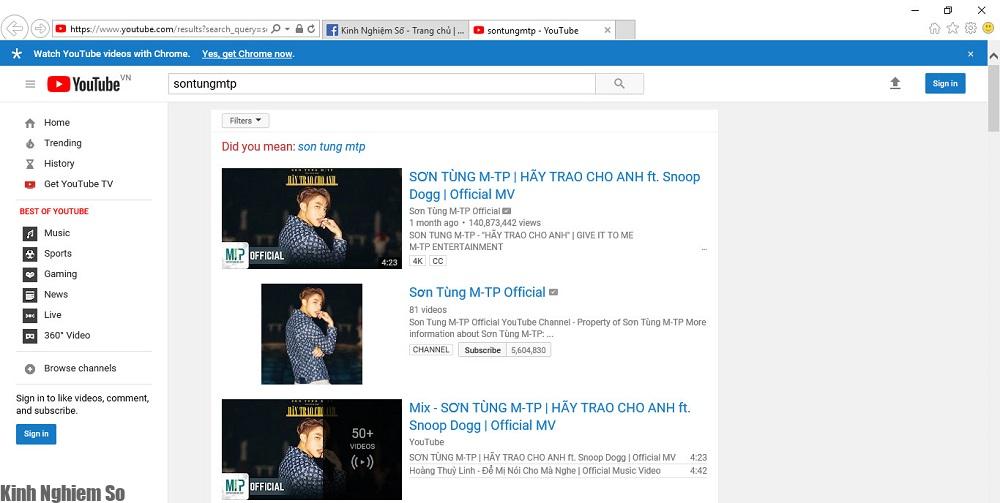Switch to the Kinh Nghiệm Số Facebook tab
Image resolution: width=1000 pixels, height=503 pixels.
[395, 30]
